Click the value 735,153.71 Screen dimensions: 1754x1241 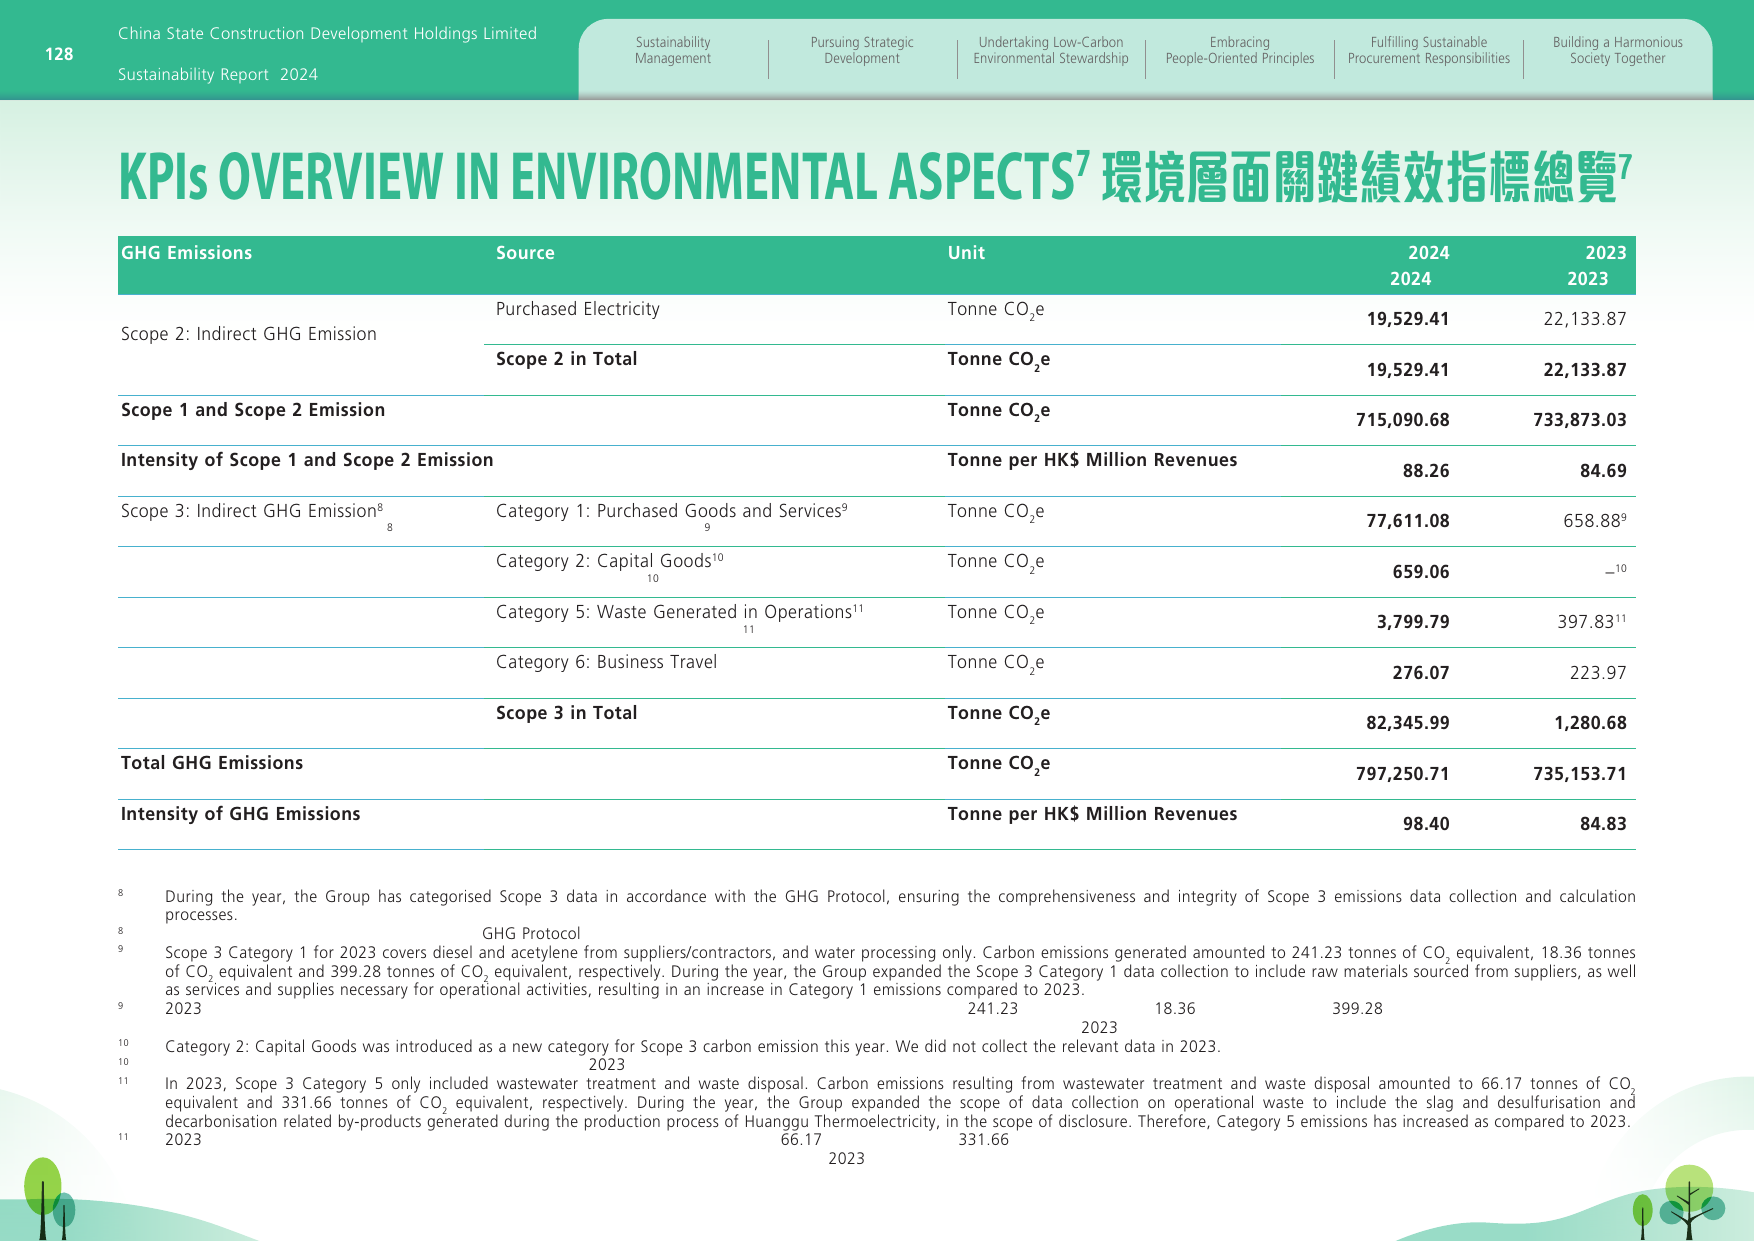pos(1579,774)
